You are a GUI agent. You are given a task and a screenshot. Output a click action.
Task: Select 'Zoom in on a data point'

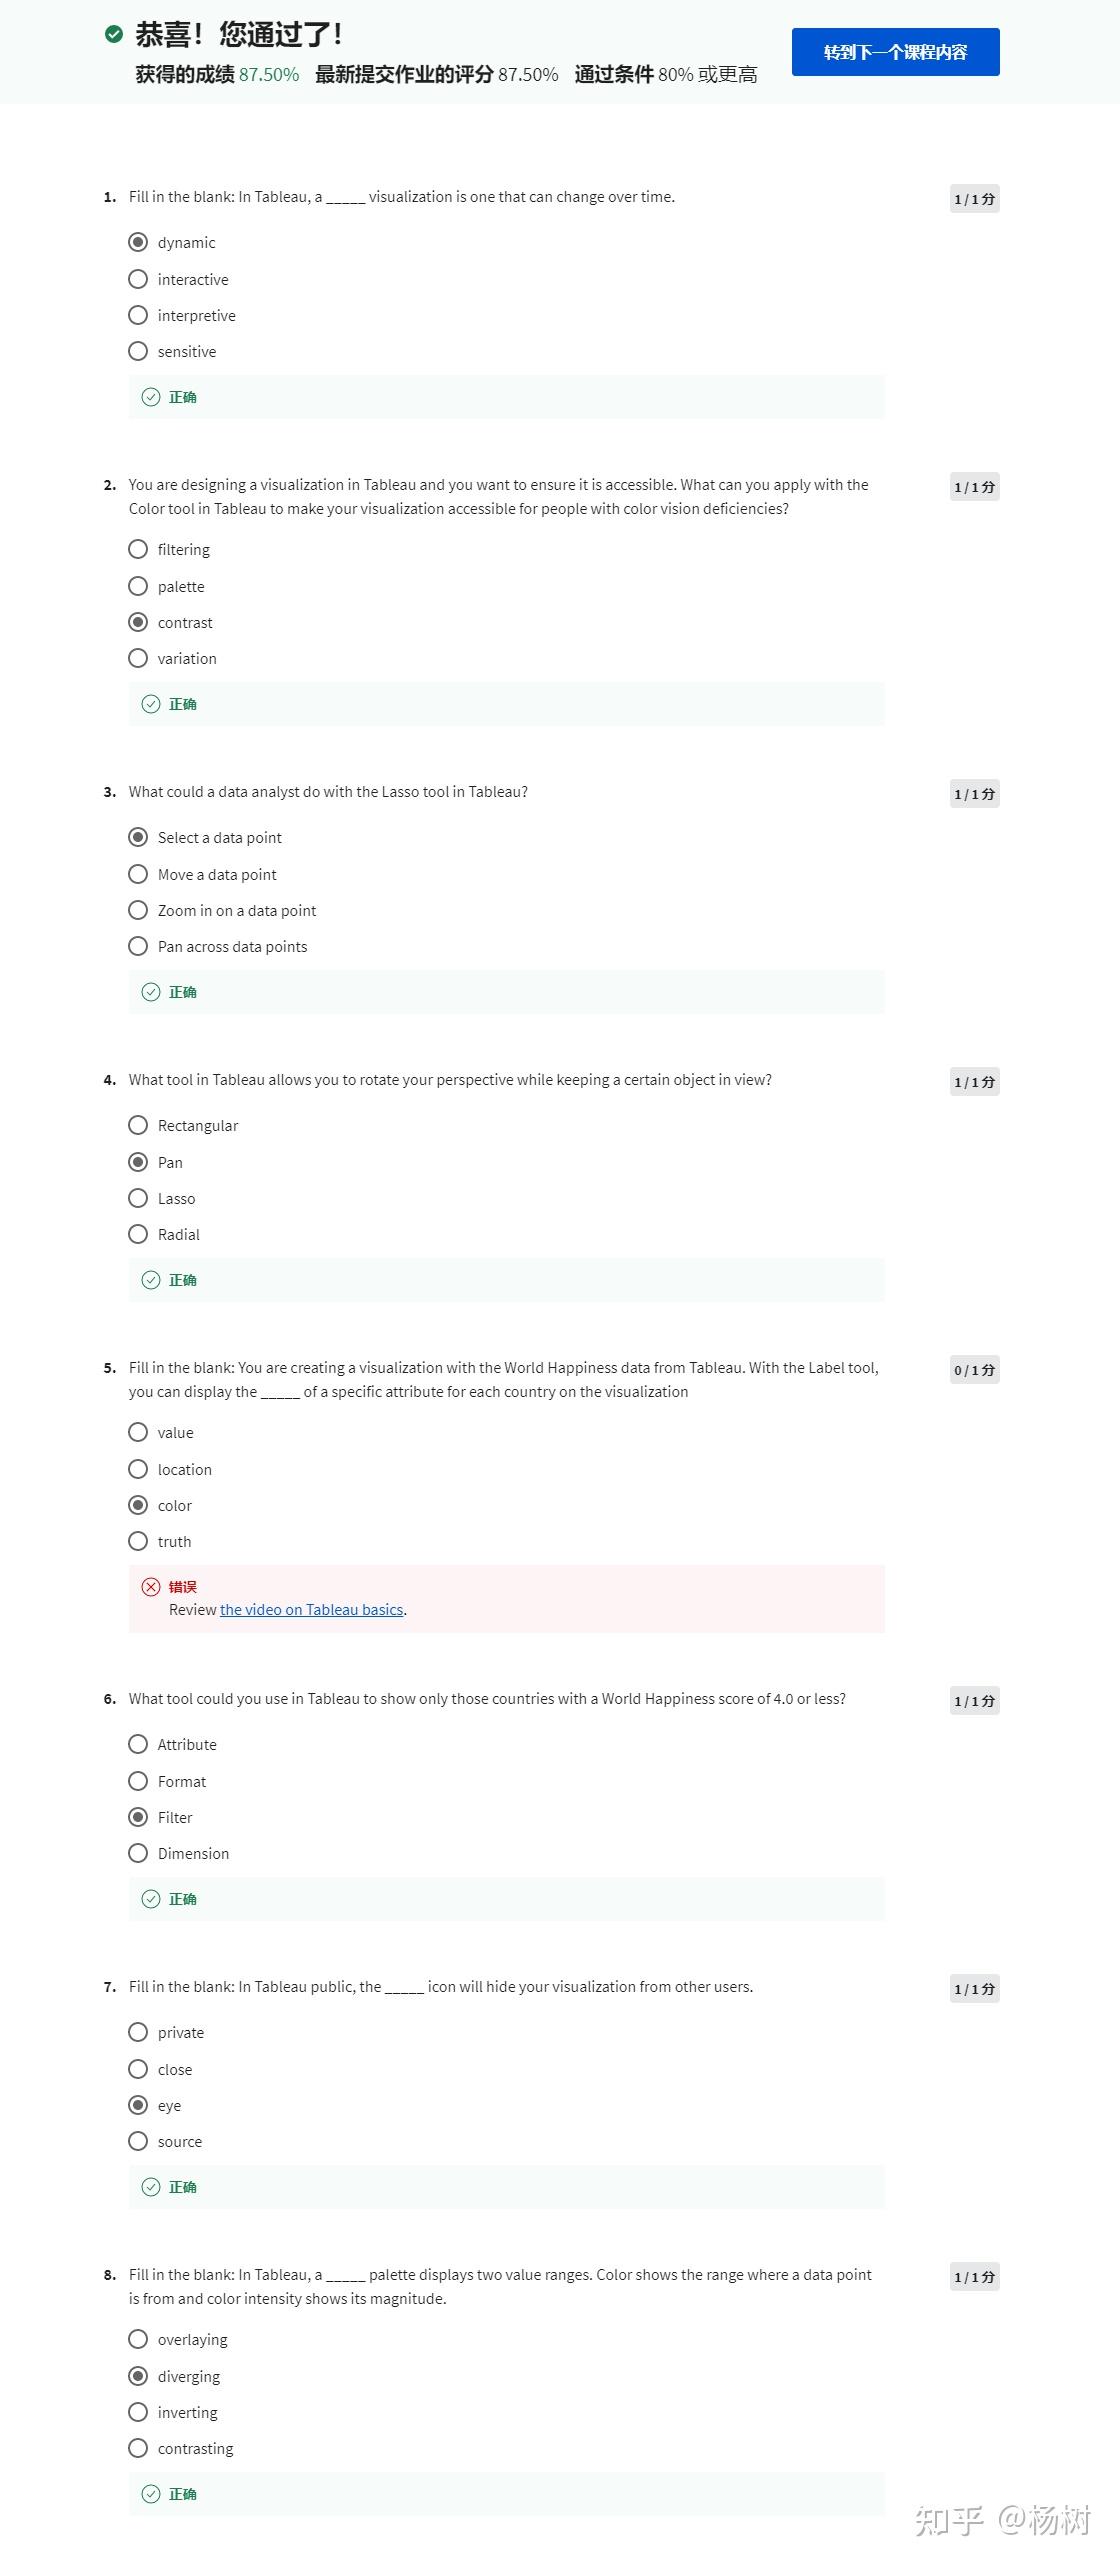(x=138, y=910)
